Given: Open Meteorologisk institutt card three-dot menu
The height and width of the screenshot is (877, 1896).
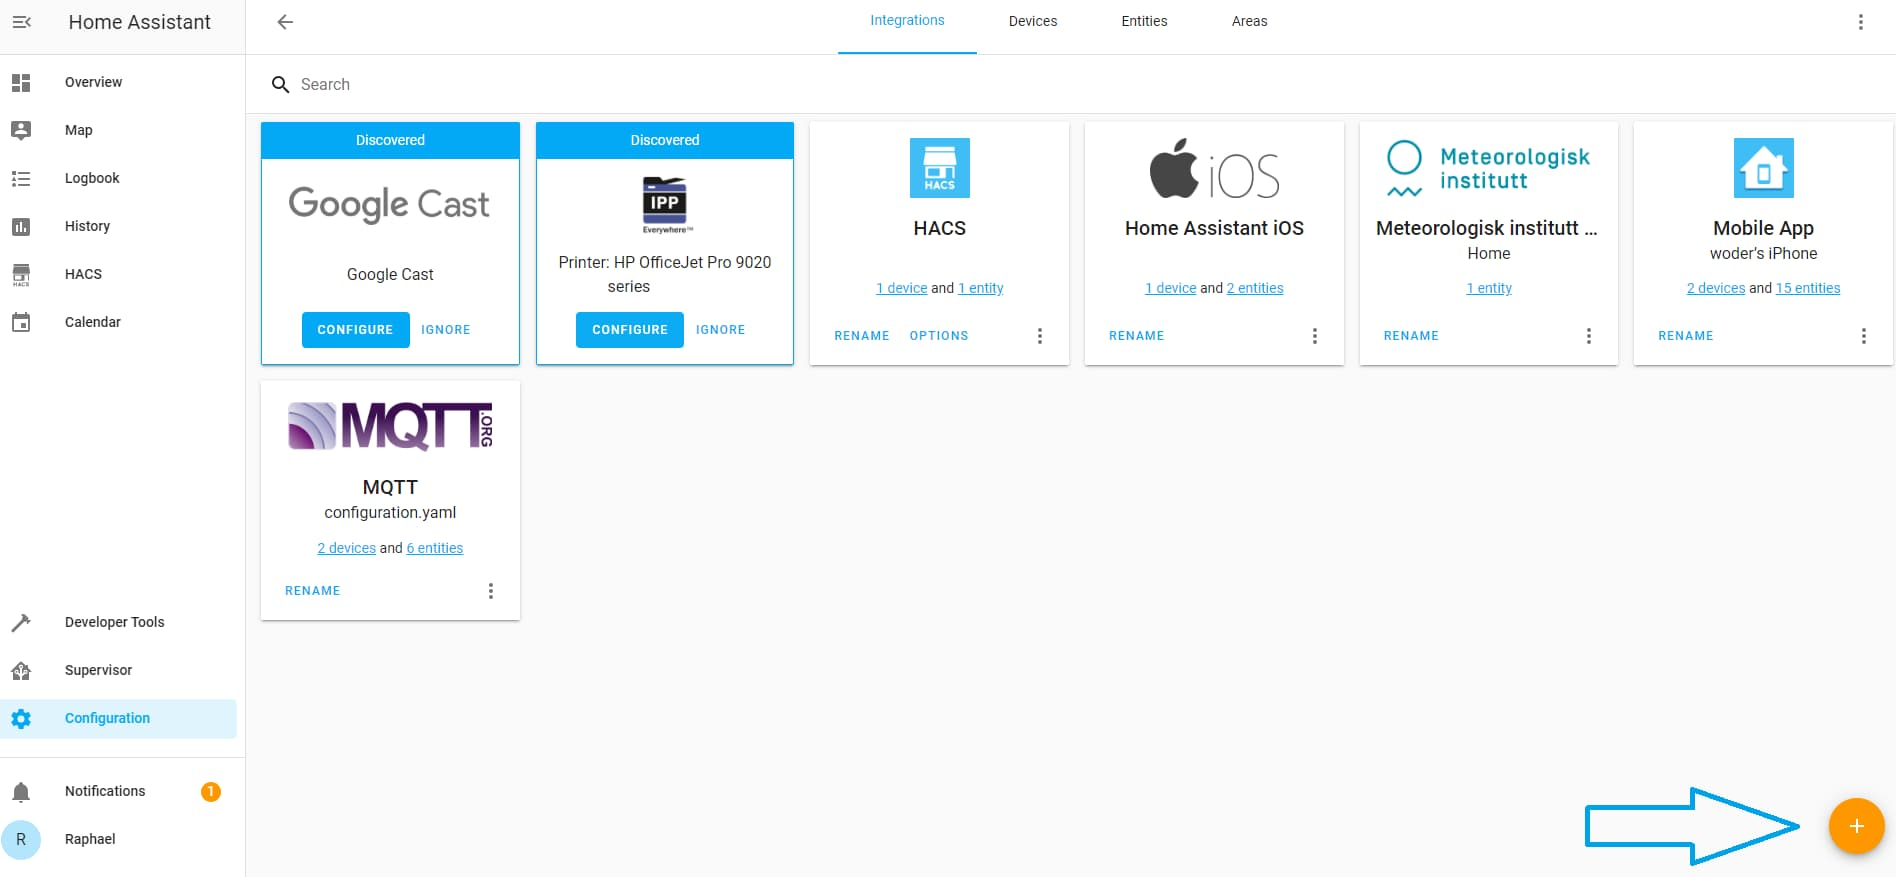Looking at the screenshot, I should (x=1589, y=336).
